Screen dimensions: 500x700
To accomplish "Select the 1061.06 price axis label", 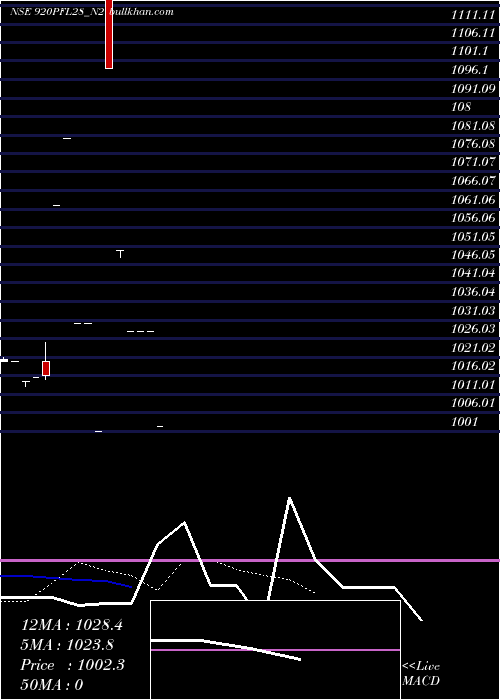I will tap(473, 200).
